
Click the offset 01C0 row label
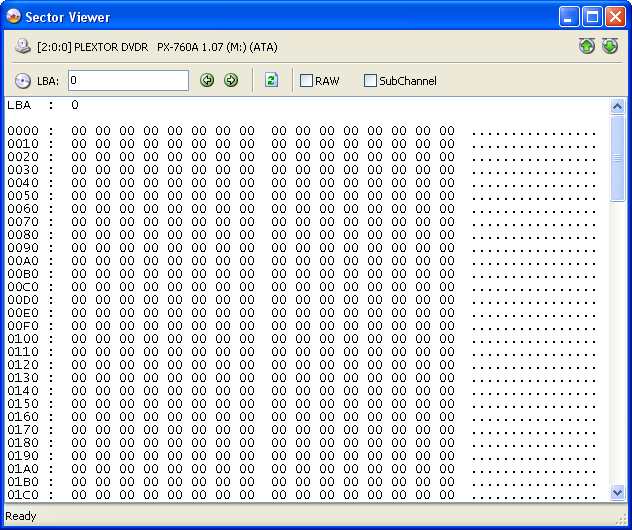(23, 495)
